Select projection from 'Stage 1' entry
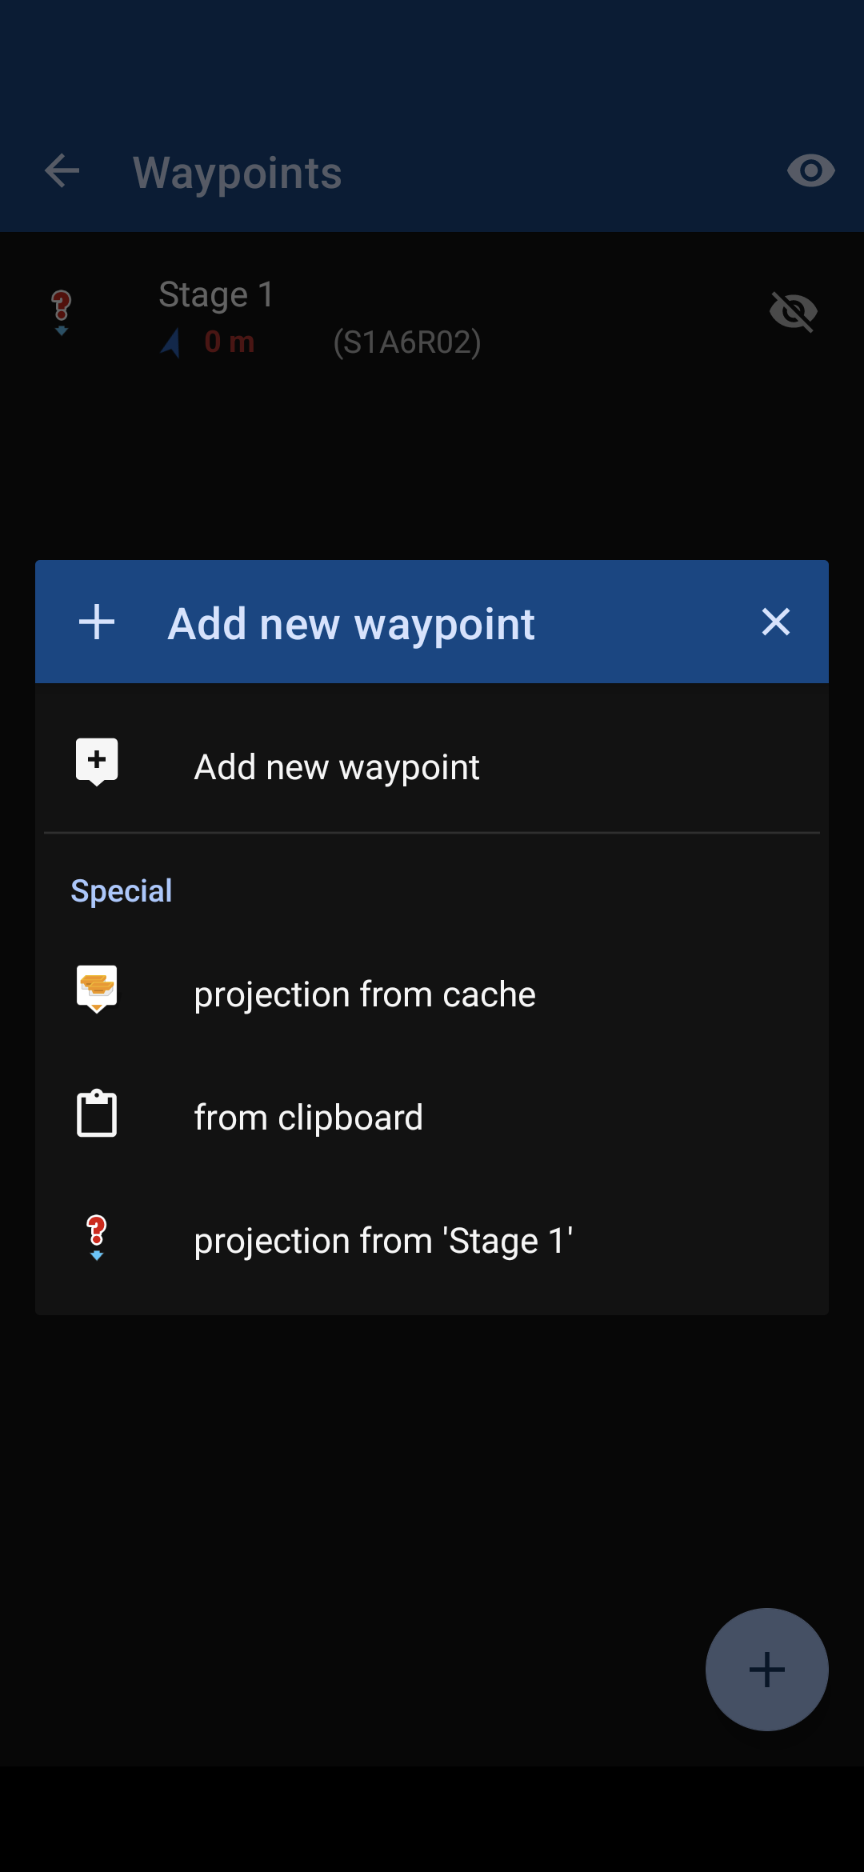864x1872 pixels. coord(383,1241)
